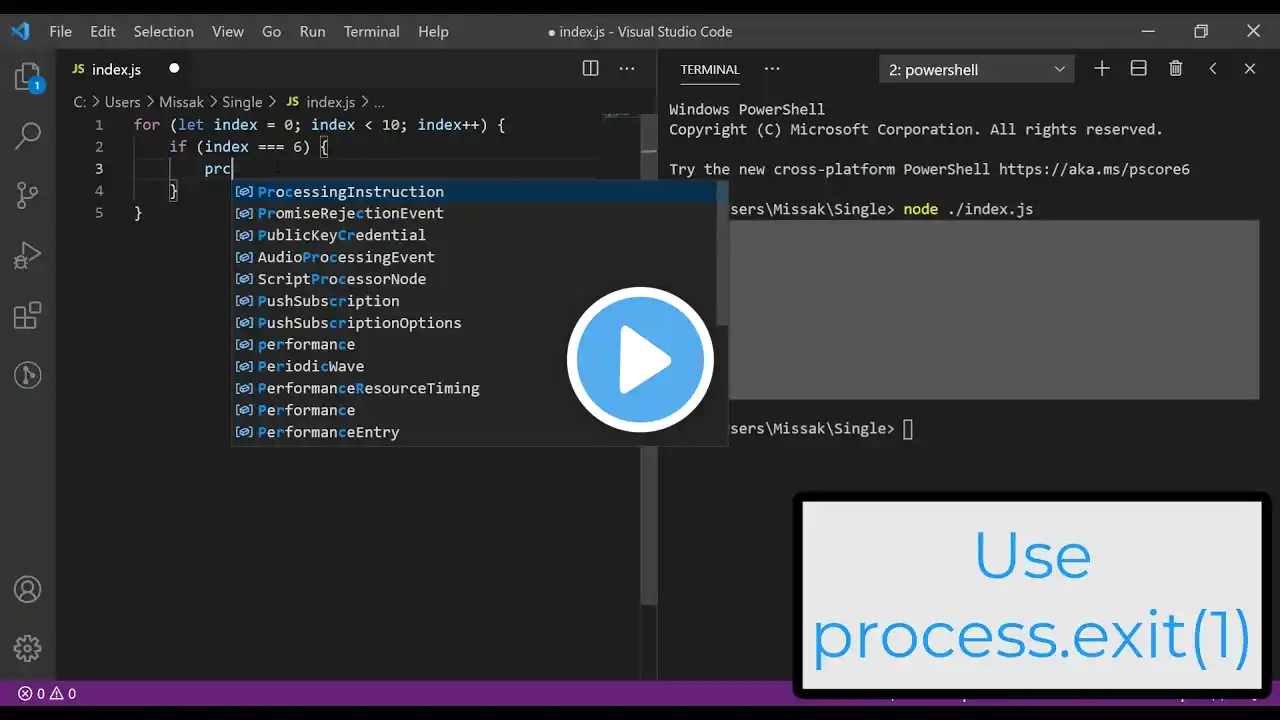This screenshot has height=720, width=1280.
Task: Choose PerformanceEntry suggestion
Action: tap(474, 432)
